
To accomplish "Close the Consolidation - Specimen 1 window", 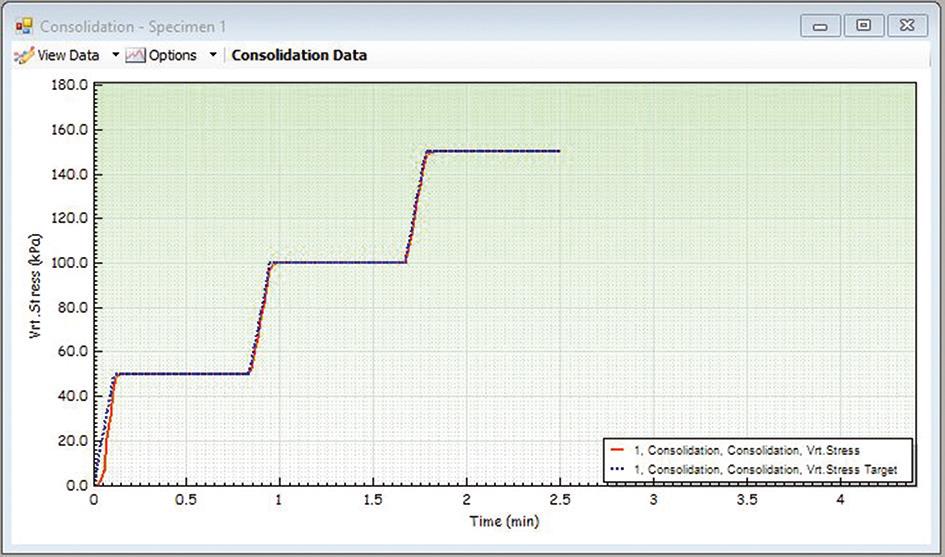I will coord(906,26).
